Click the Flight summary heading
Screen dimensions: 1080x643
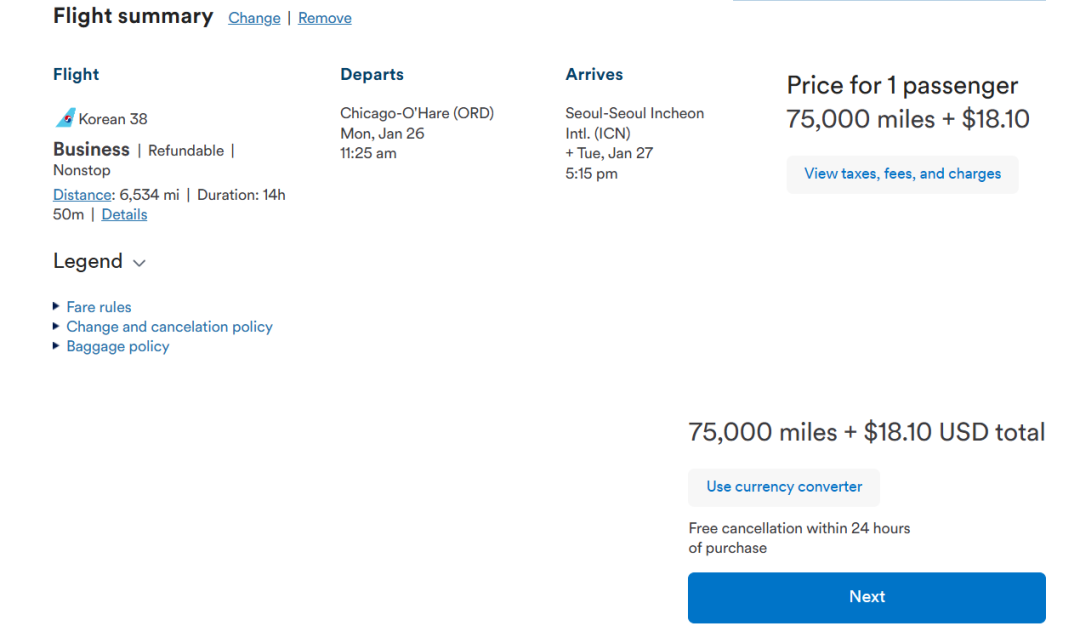[x=133, y=16]
